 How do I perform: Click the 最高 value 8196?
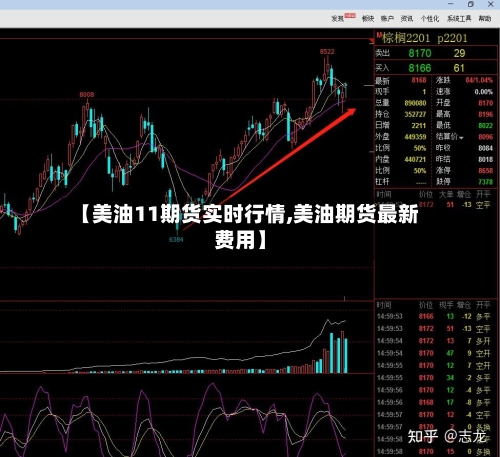(x=485, y=114)
